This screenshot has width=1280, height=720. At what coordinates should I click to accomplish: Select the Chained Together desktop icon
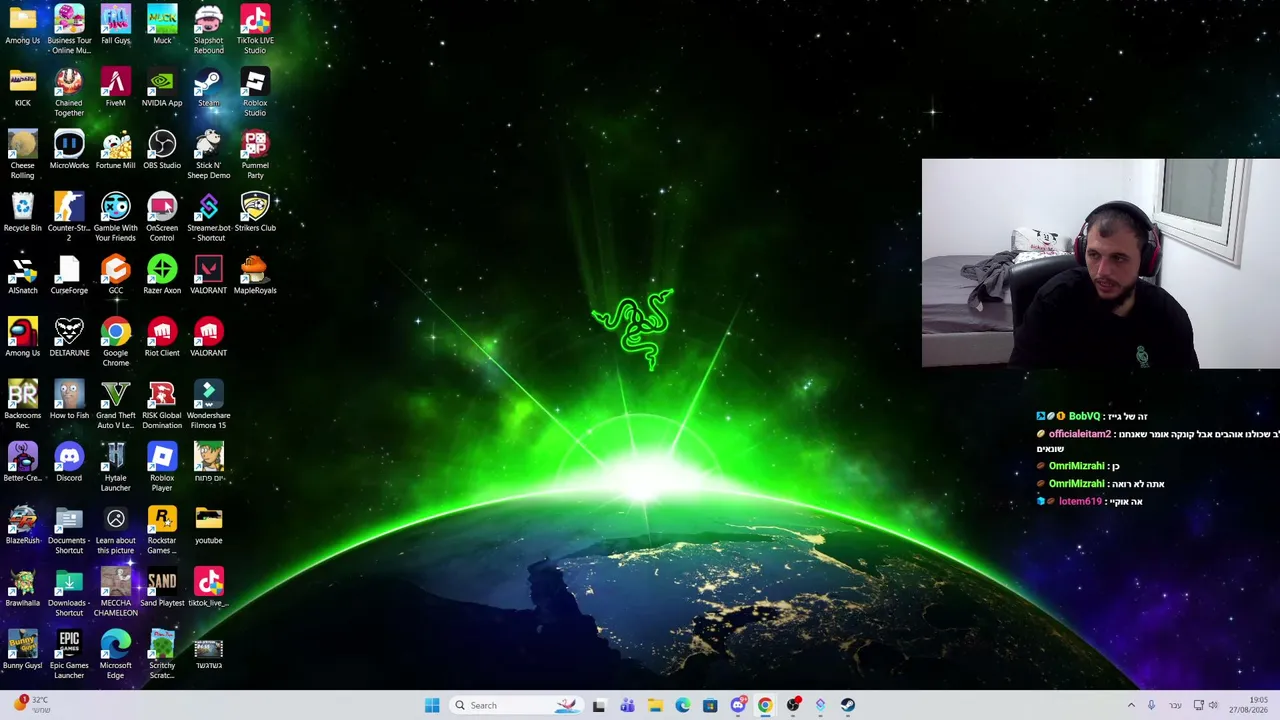coord(69,92)
